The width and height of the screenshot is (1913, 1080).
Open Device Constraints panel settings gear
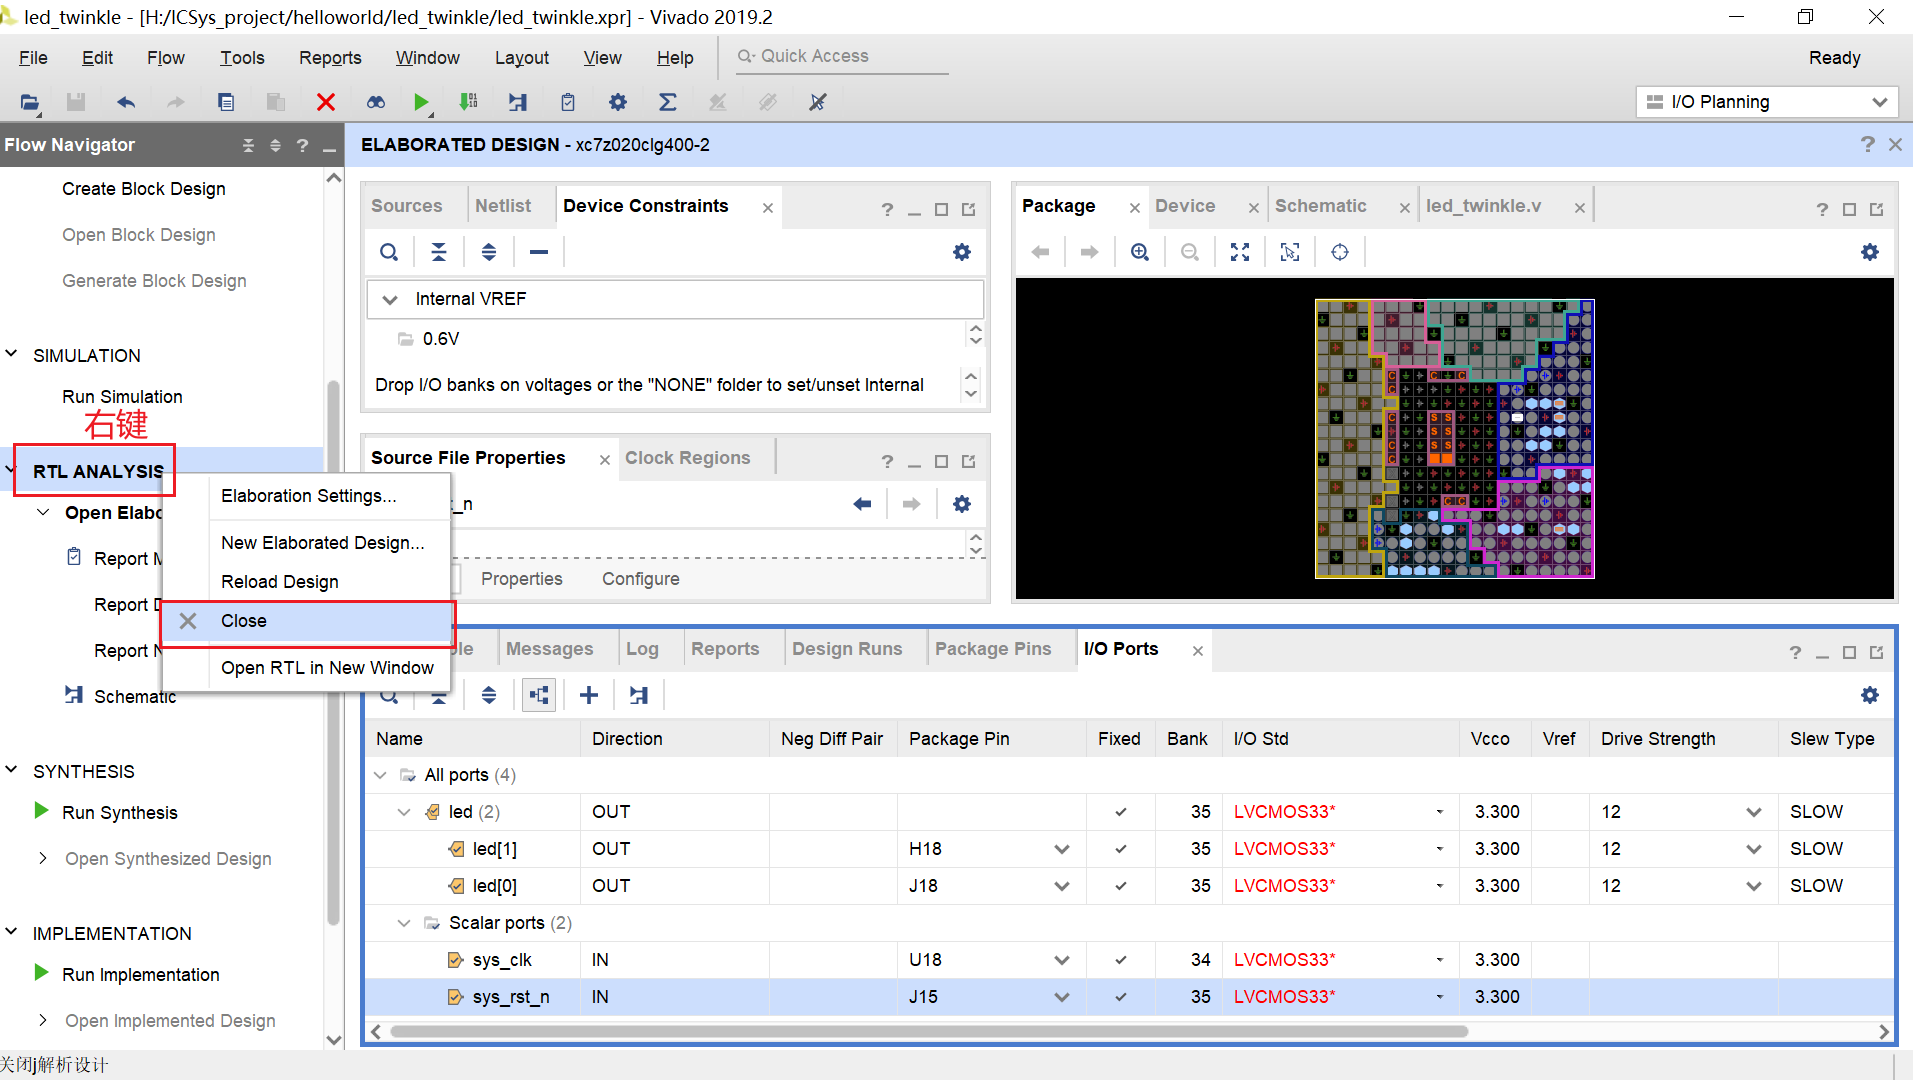pyautogui.click(x=962, y=252)
